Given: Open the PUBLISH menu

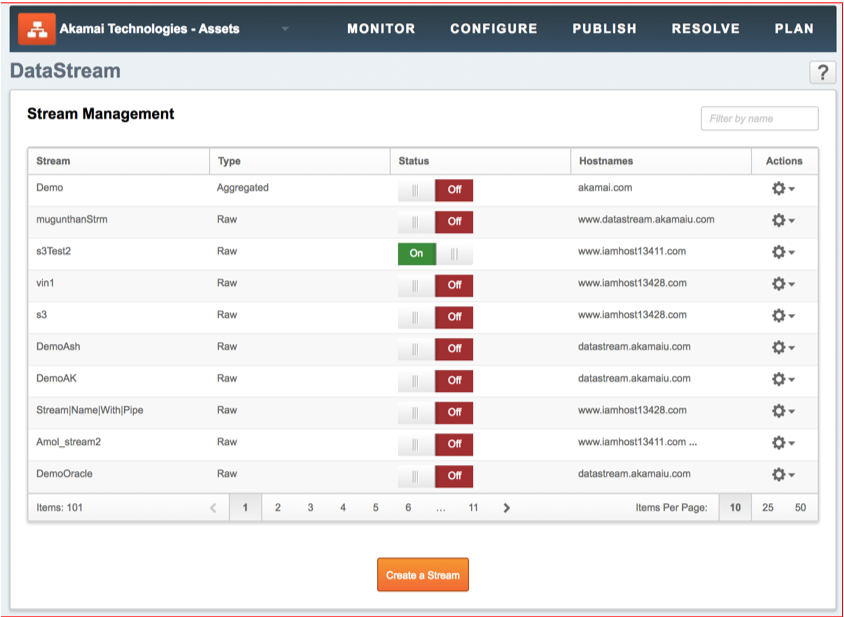Looking at the screenshot, I should click(x=604, y=29).
